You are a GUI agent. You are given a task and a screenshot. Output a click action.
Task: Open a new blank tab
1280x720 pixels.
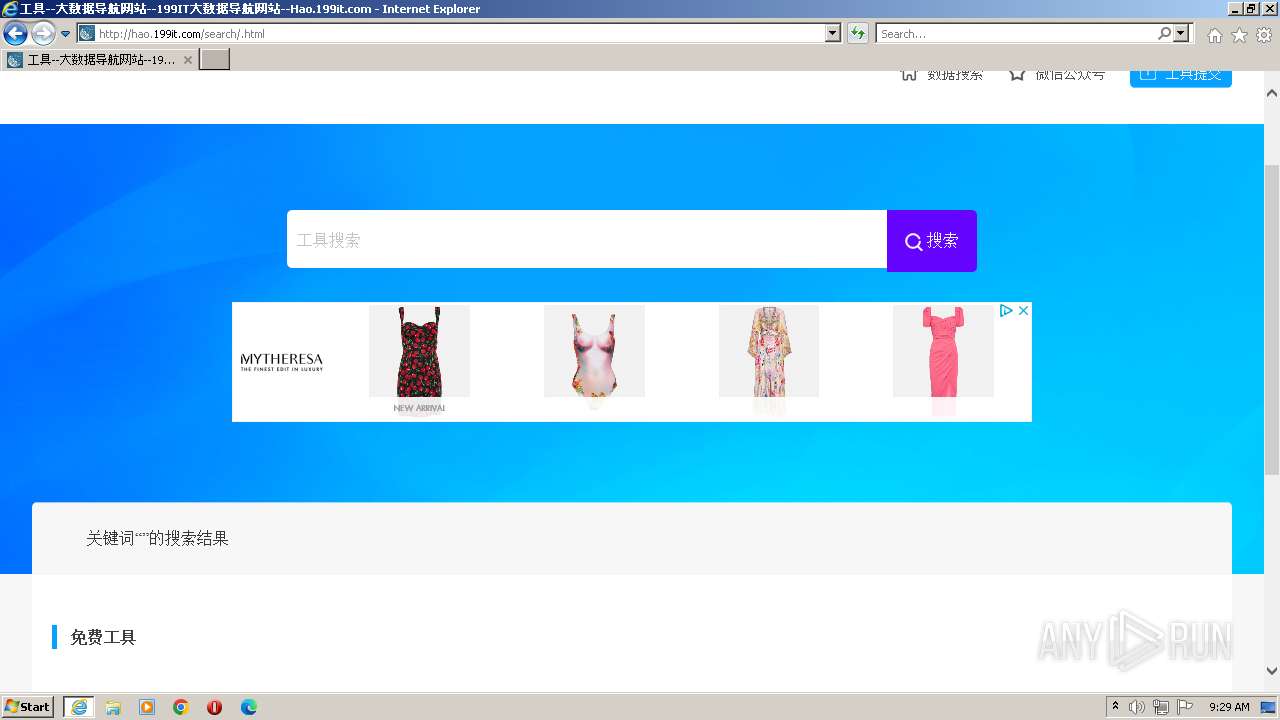click(215, 60)
